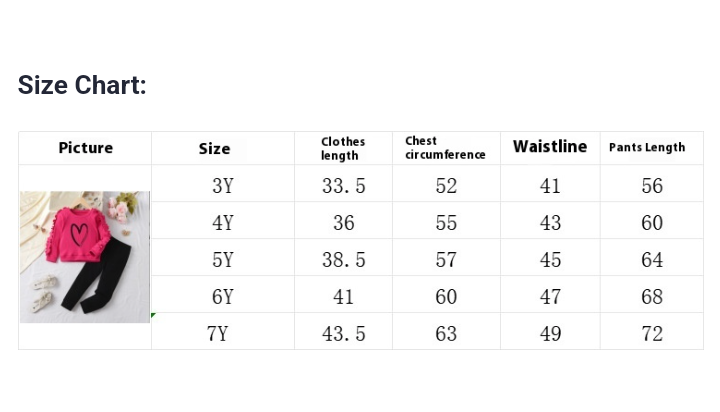Choose the 6Y size cell

[x=222, y=297]
